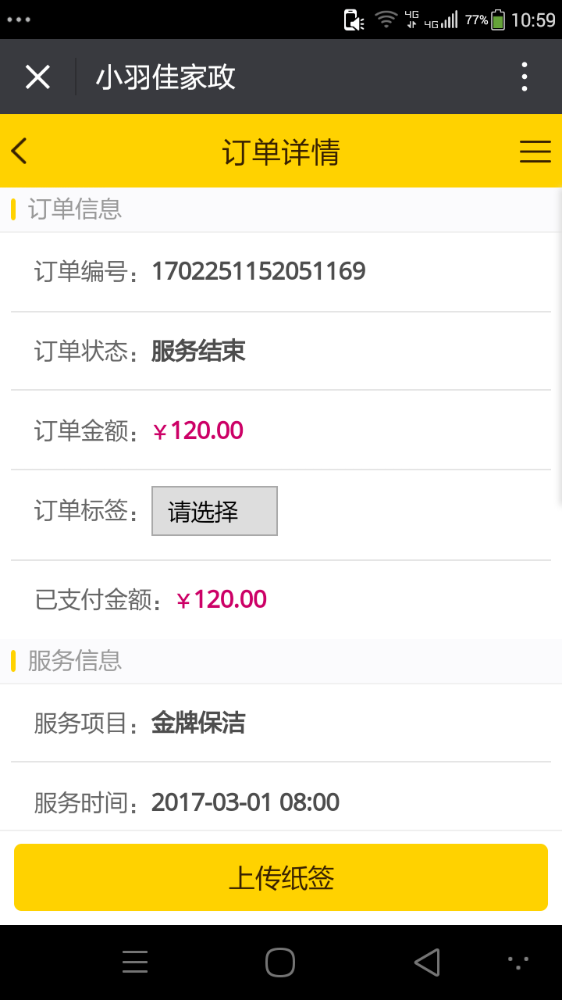Screen dimensions: 562x1000
Task: Tap the battery icon in status bar
Action: point(498,20)
